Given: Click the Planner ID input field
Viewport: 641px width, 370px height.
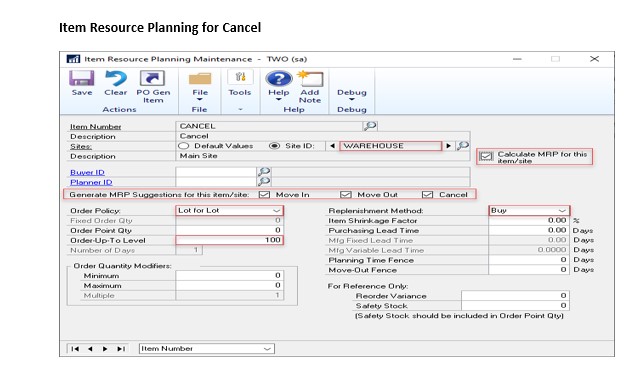Looking at the screenshot, I should pos(216,182).
